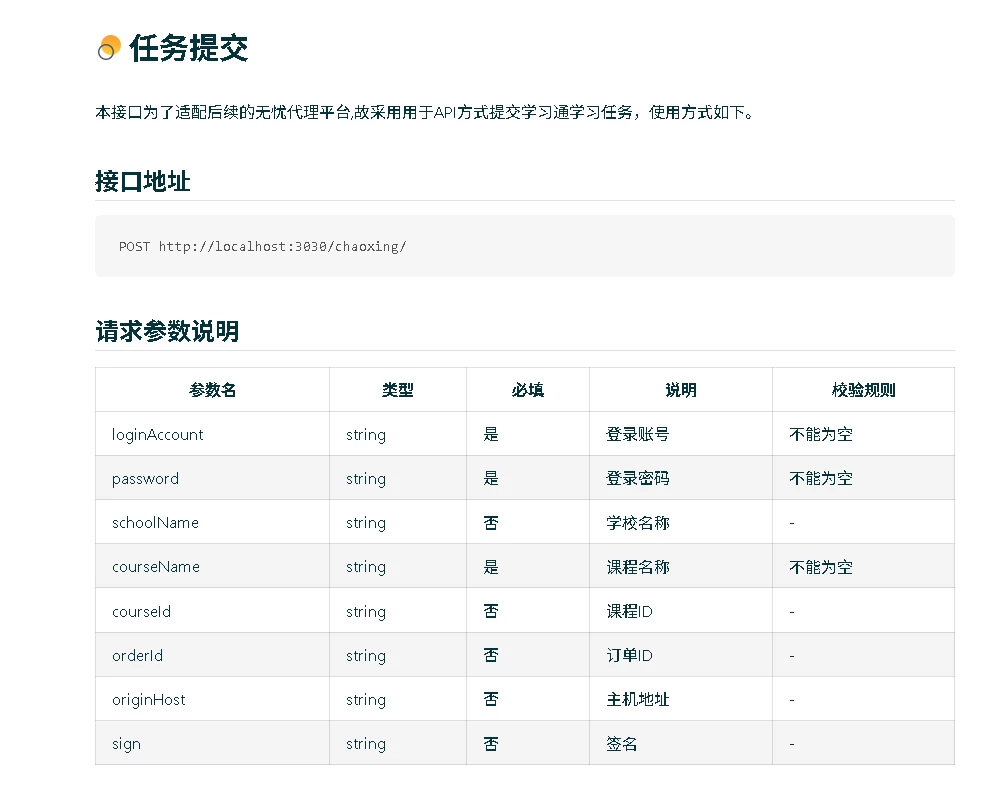The height and width of the screenshot is (792, 997).
Task: Click the courseId parameter name
Action: pos(139,611)
